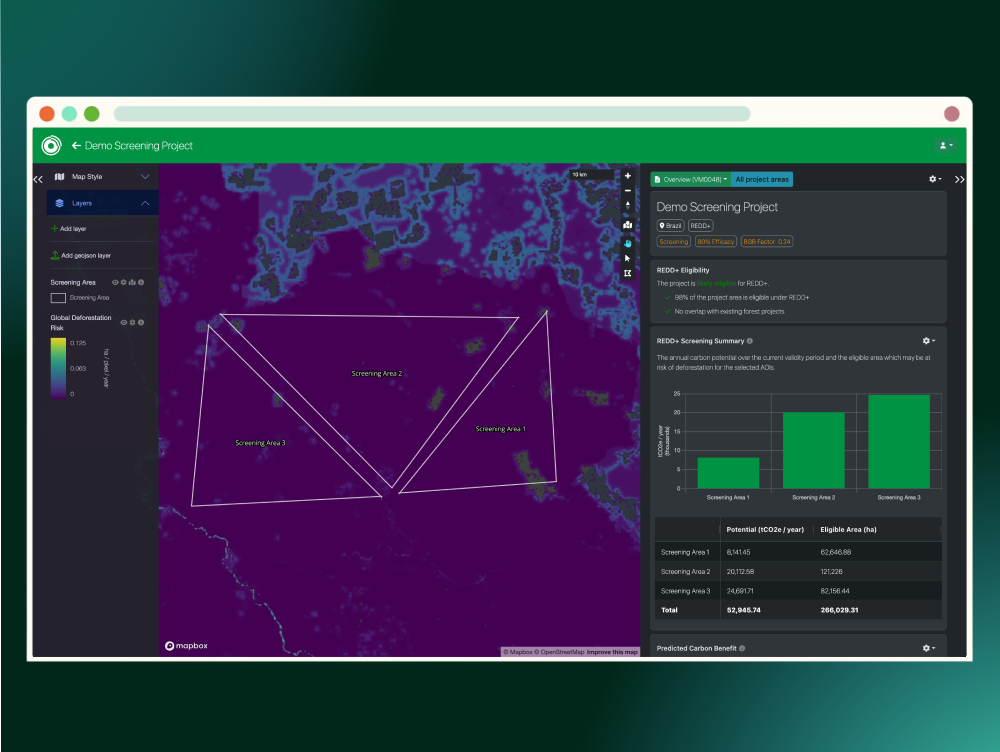Switch to the All project areas tab
The height and width of the screenshot is (752, 1000).
(761, 178)
